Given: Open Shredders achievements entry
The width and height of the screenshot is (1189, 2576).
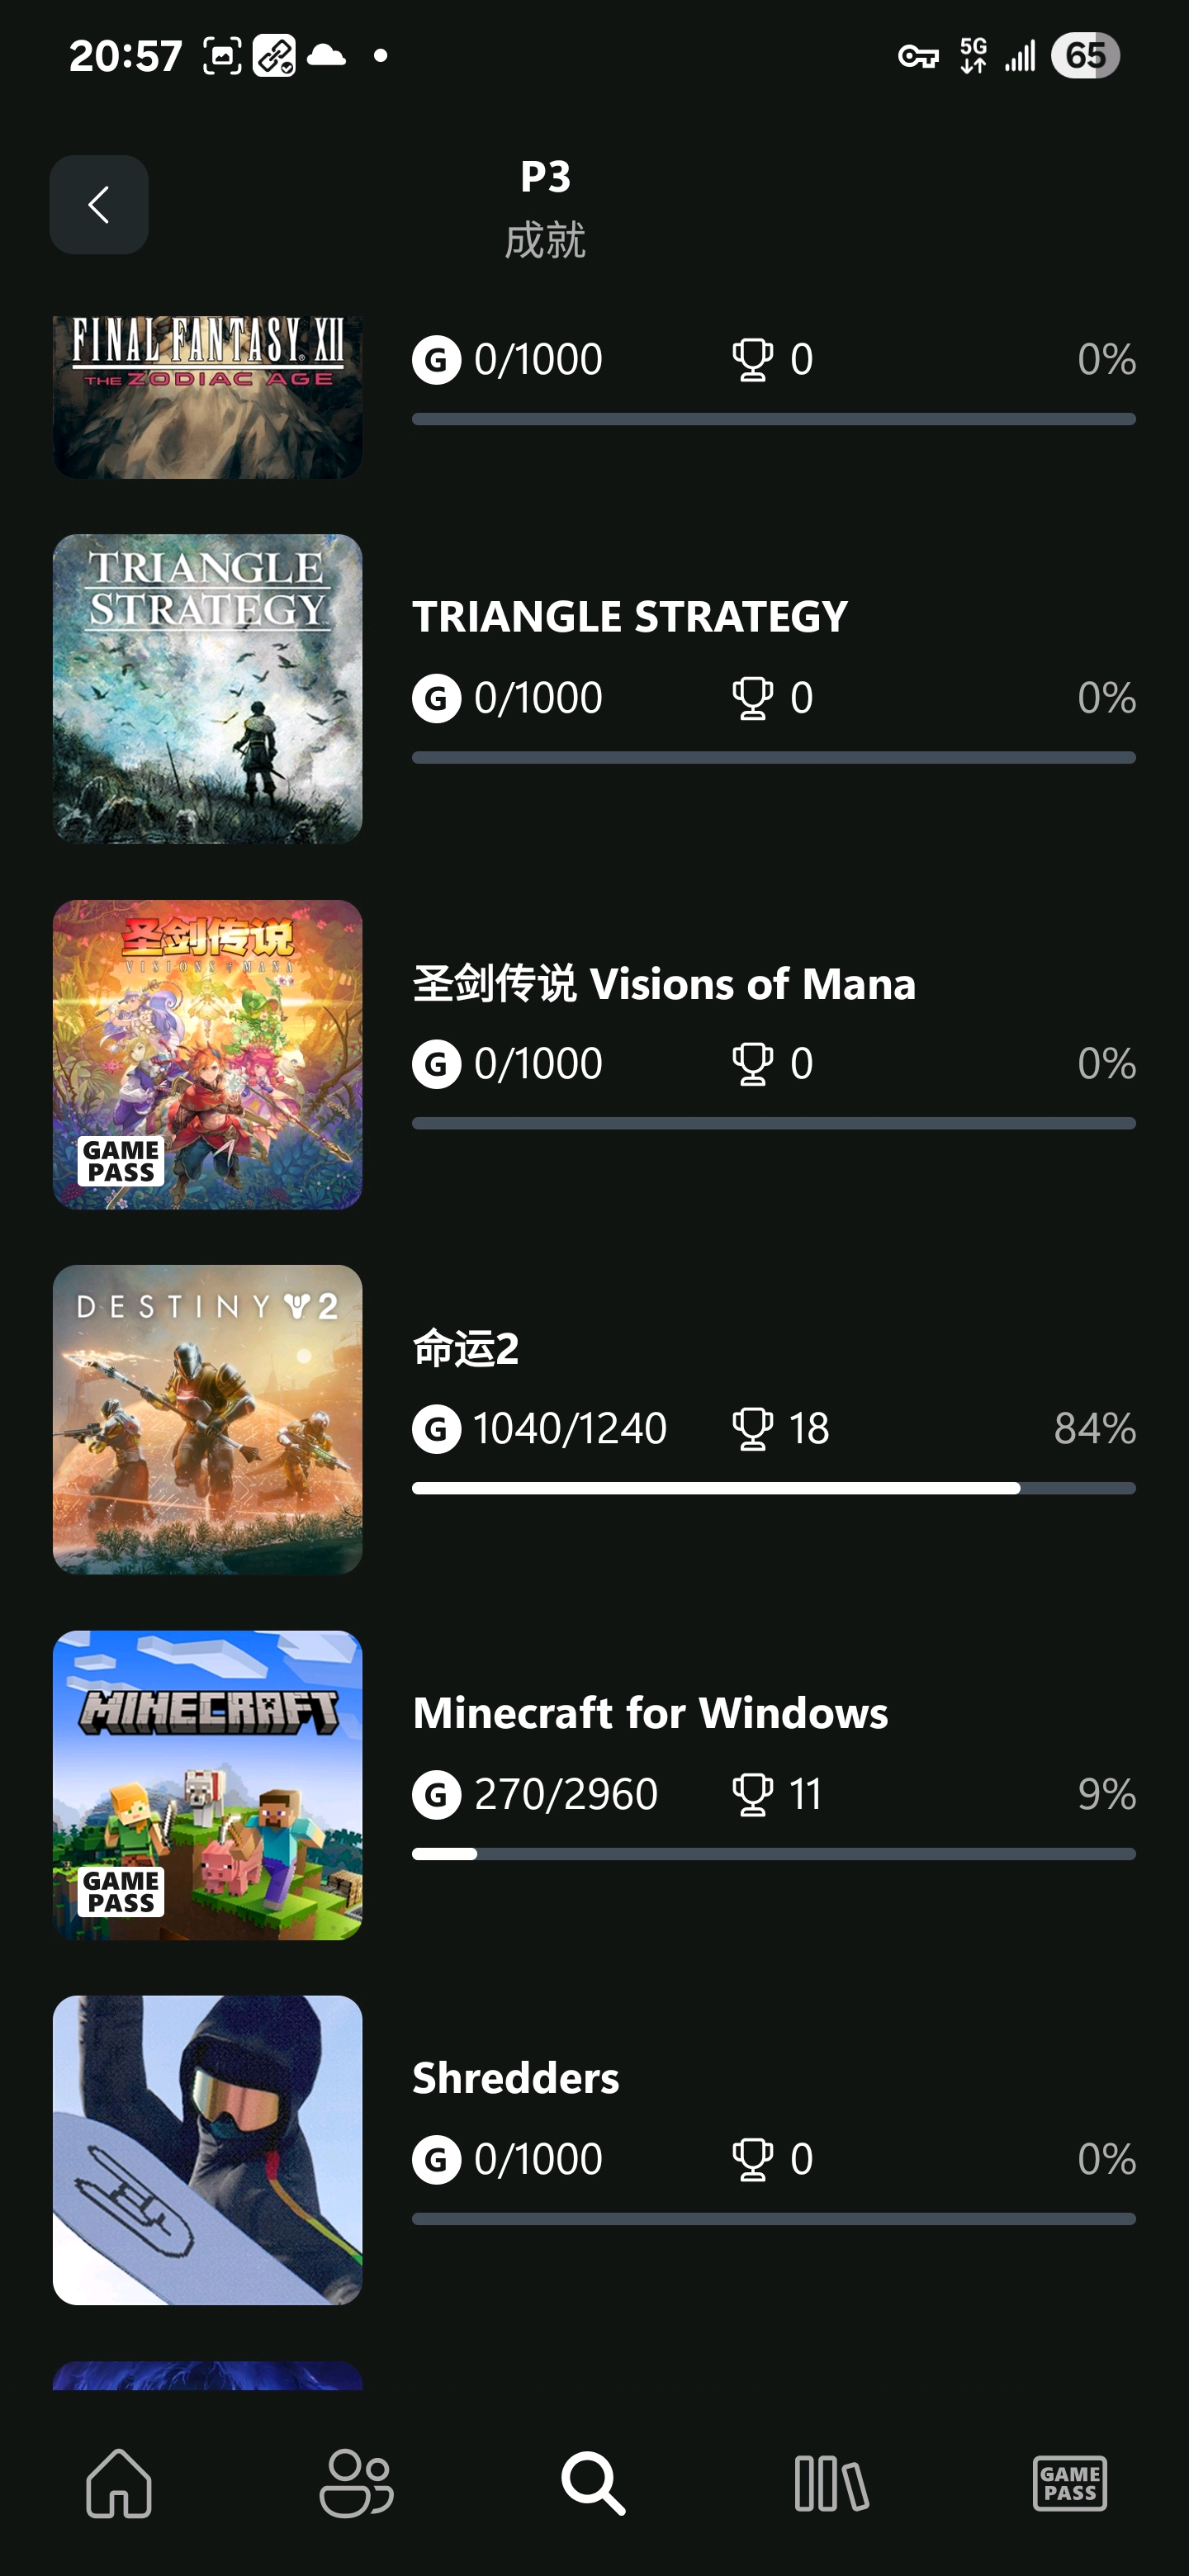Looking at the screenshot, I should (516, 2079).
